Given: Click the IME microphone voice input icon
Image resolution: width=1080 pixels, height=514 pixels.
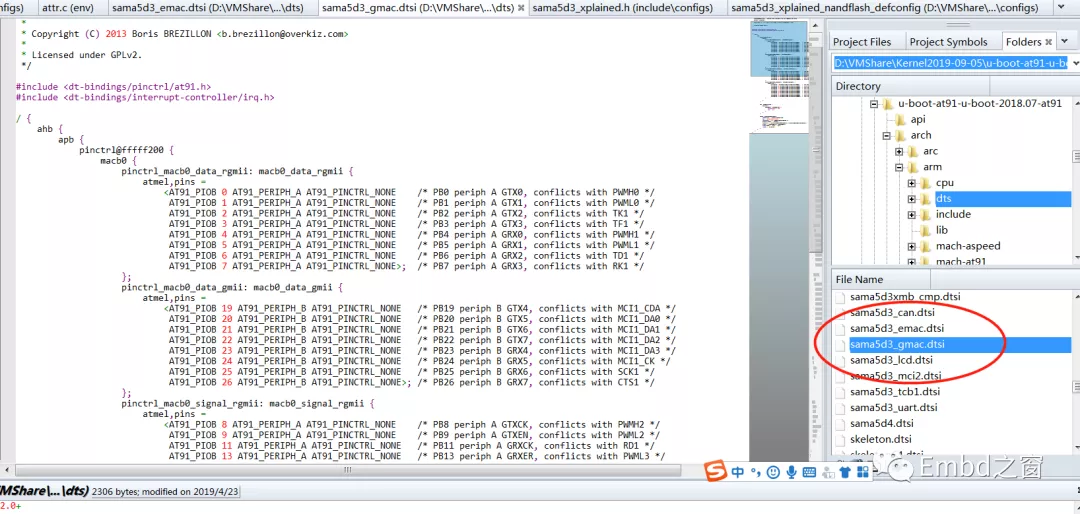Looking at the screenshot, I should point(791,473).
